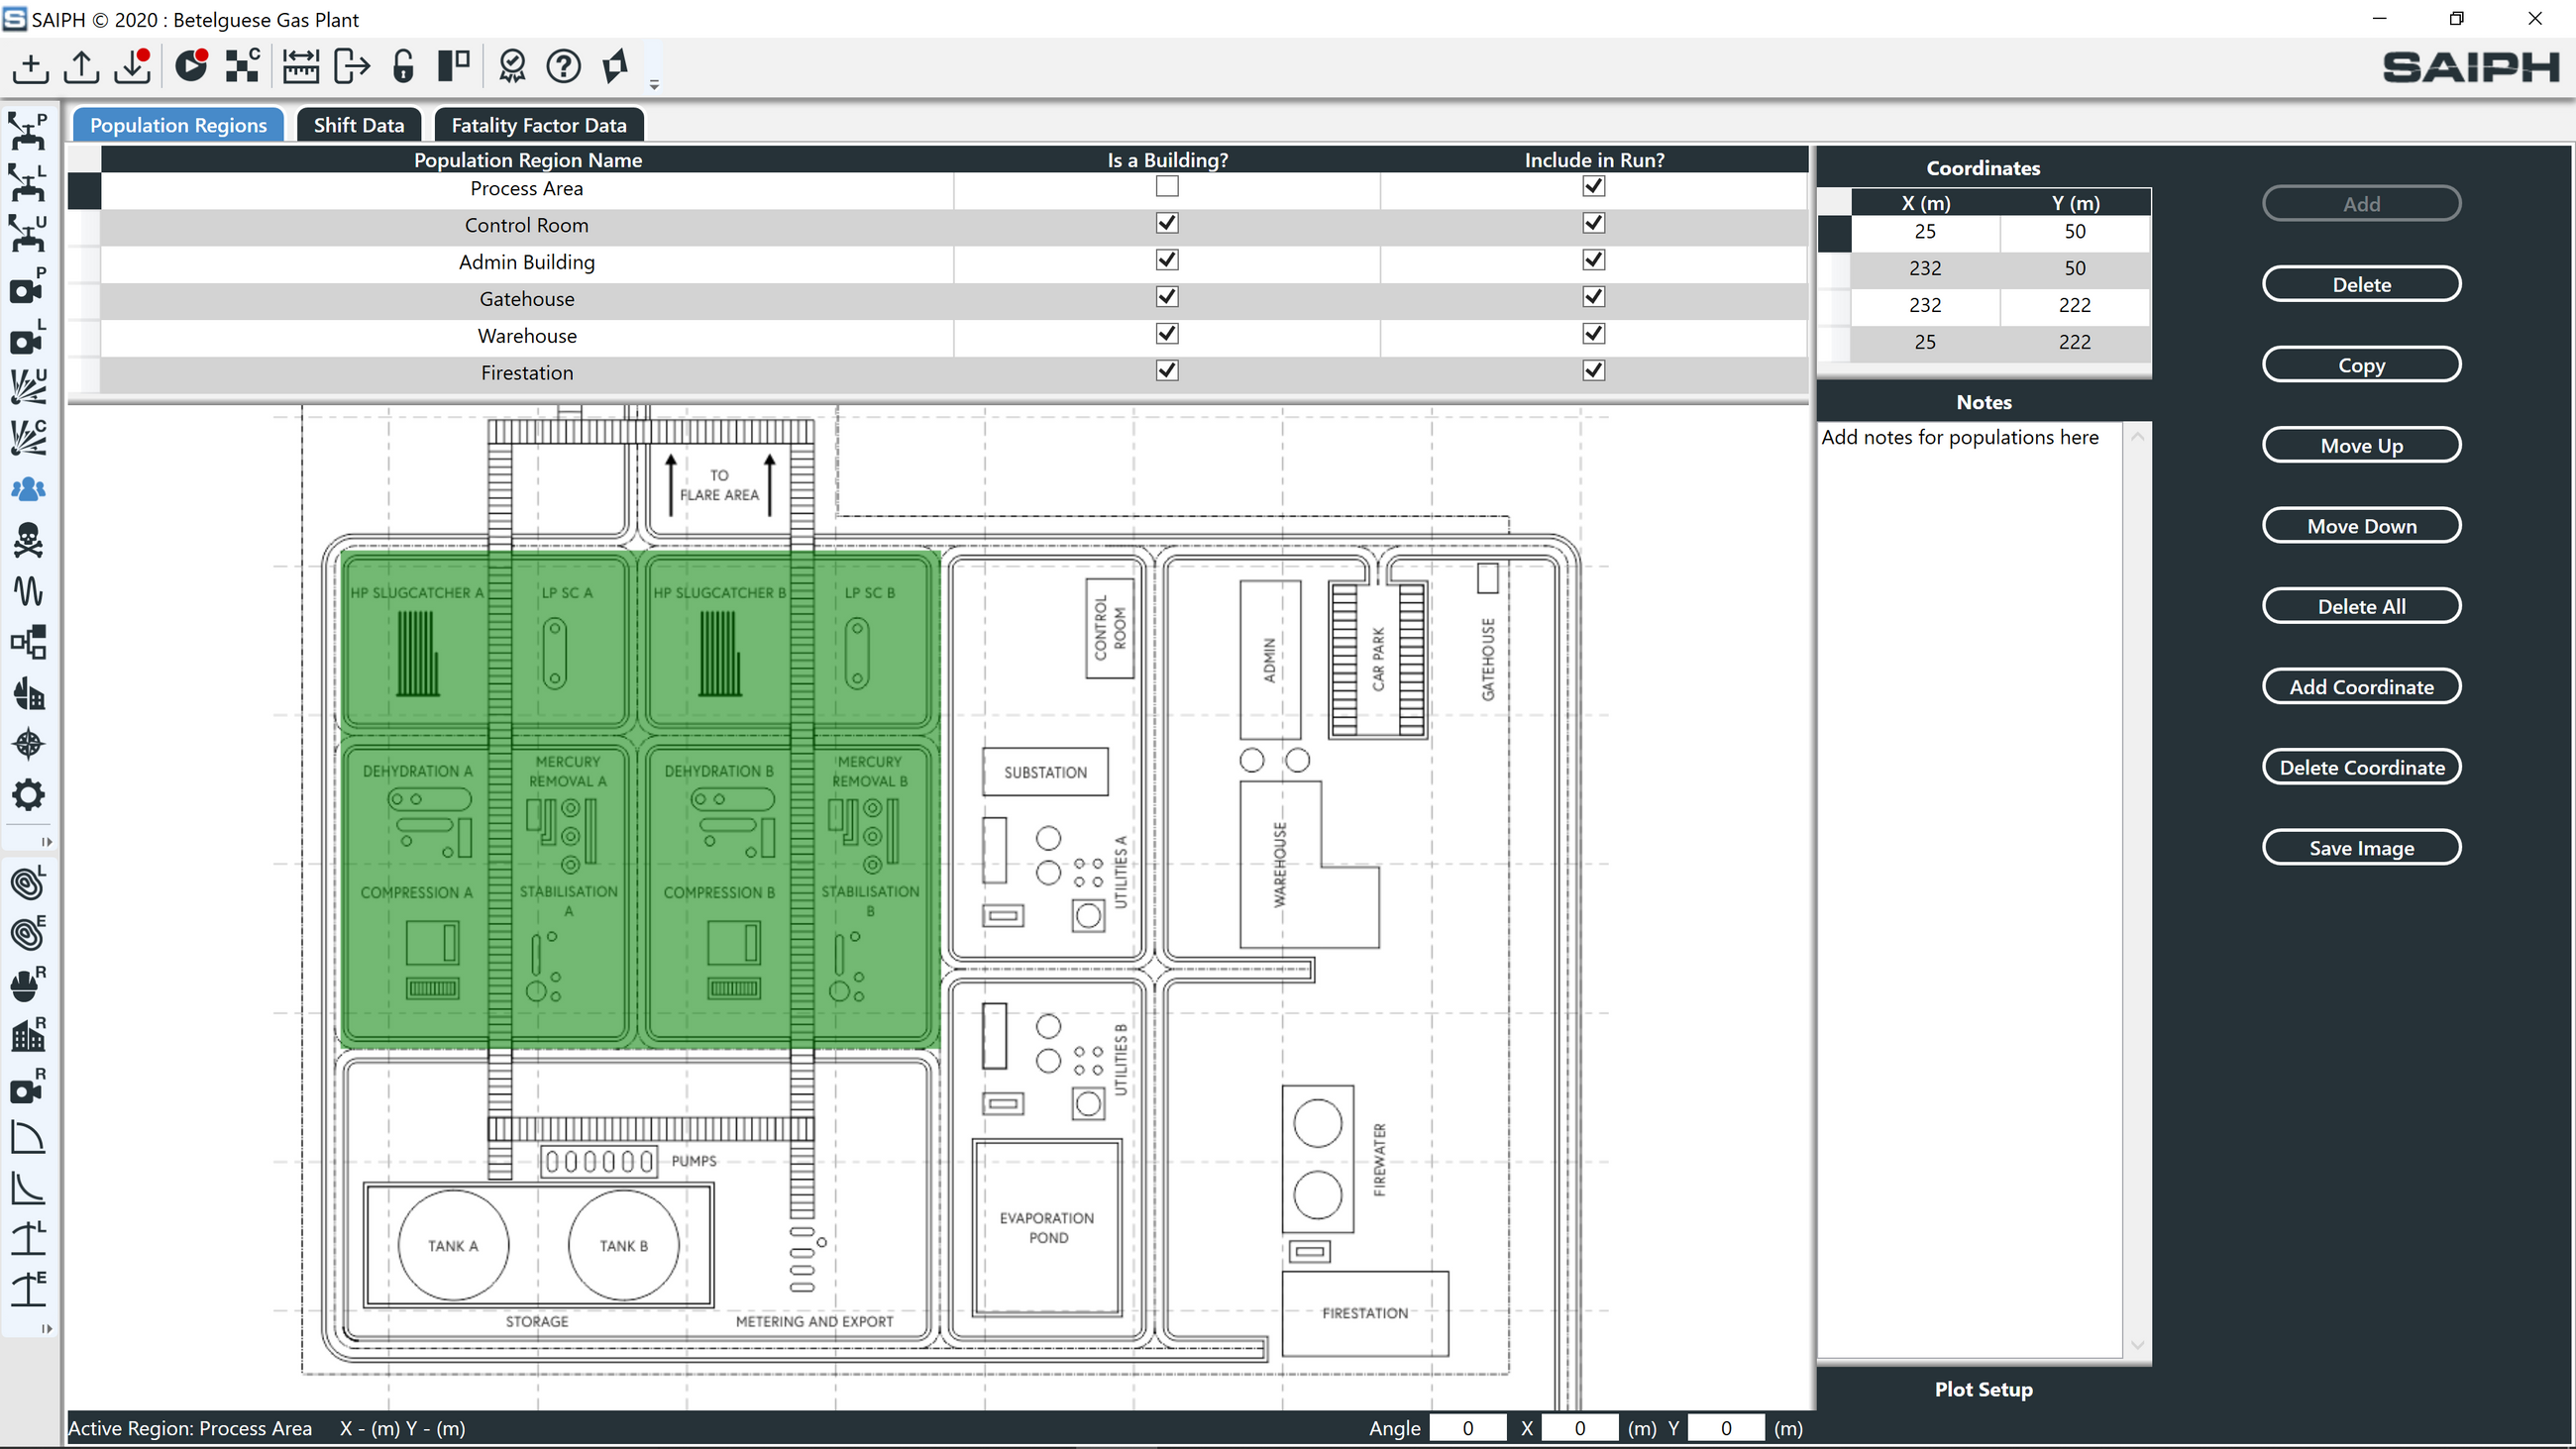Expand the top toolbar overflow arrow

654,85
